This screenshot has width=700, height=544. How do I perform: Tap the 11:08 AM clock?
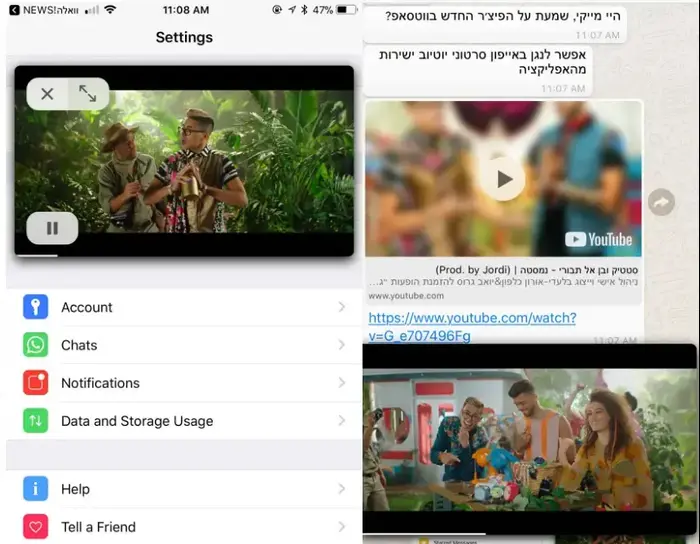[186, 10]
